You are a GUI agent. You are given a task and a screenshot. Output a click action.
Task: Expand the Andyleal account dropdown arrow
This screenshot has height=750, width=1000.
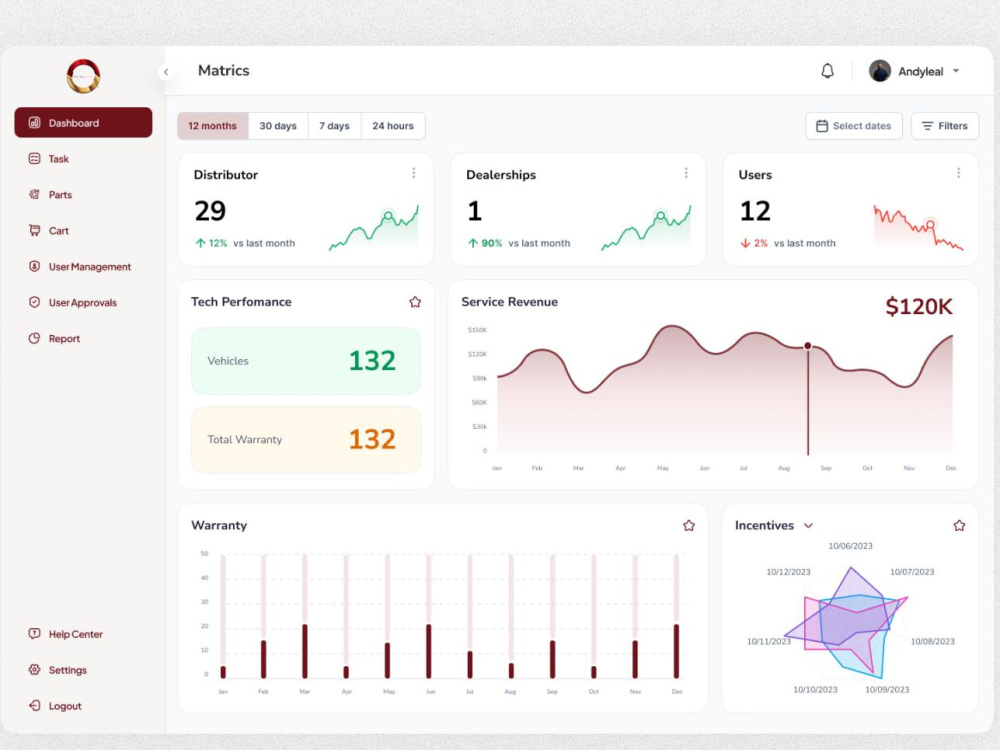[956, 71]
